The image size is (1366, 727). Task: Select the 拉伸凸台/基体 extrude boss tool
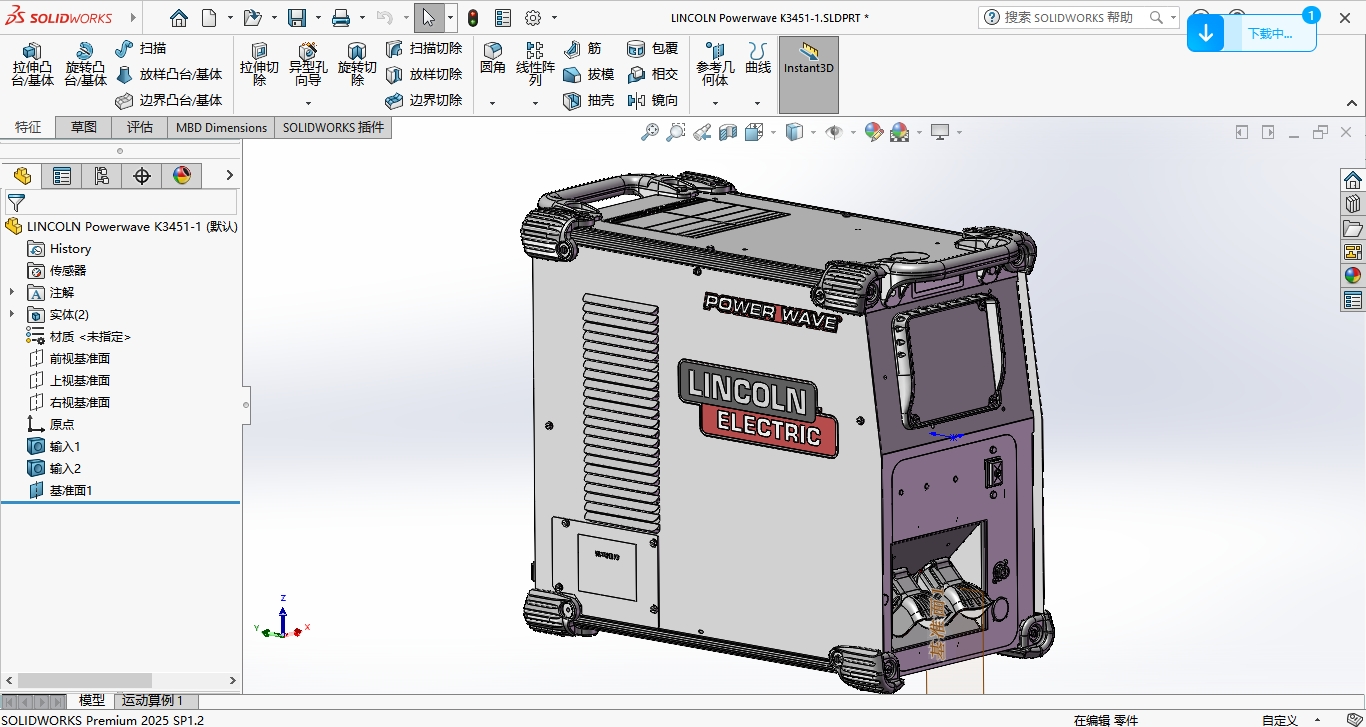(x=33, y=65)
